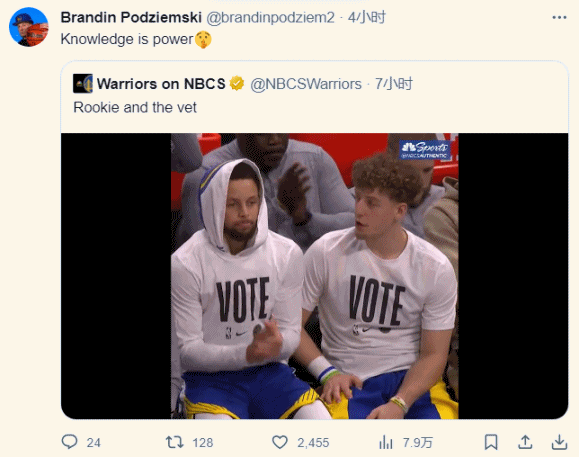Click the 2,455 likes count

(x=313, y=443)
